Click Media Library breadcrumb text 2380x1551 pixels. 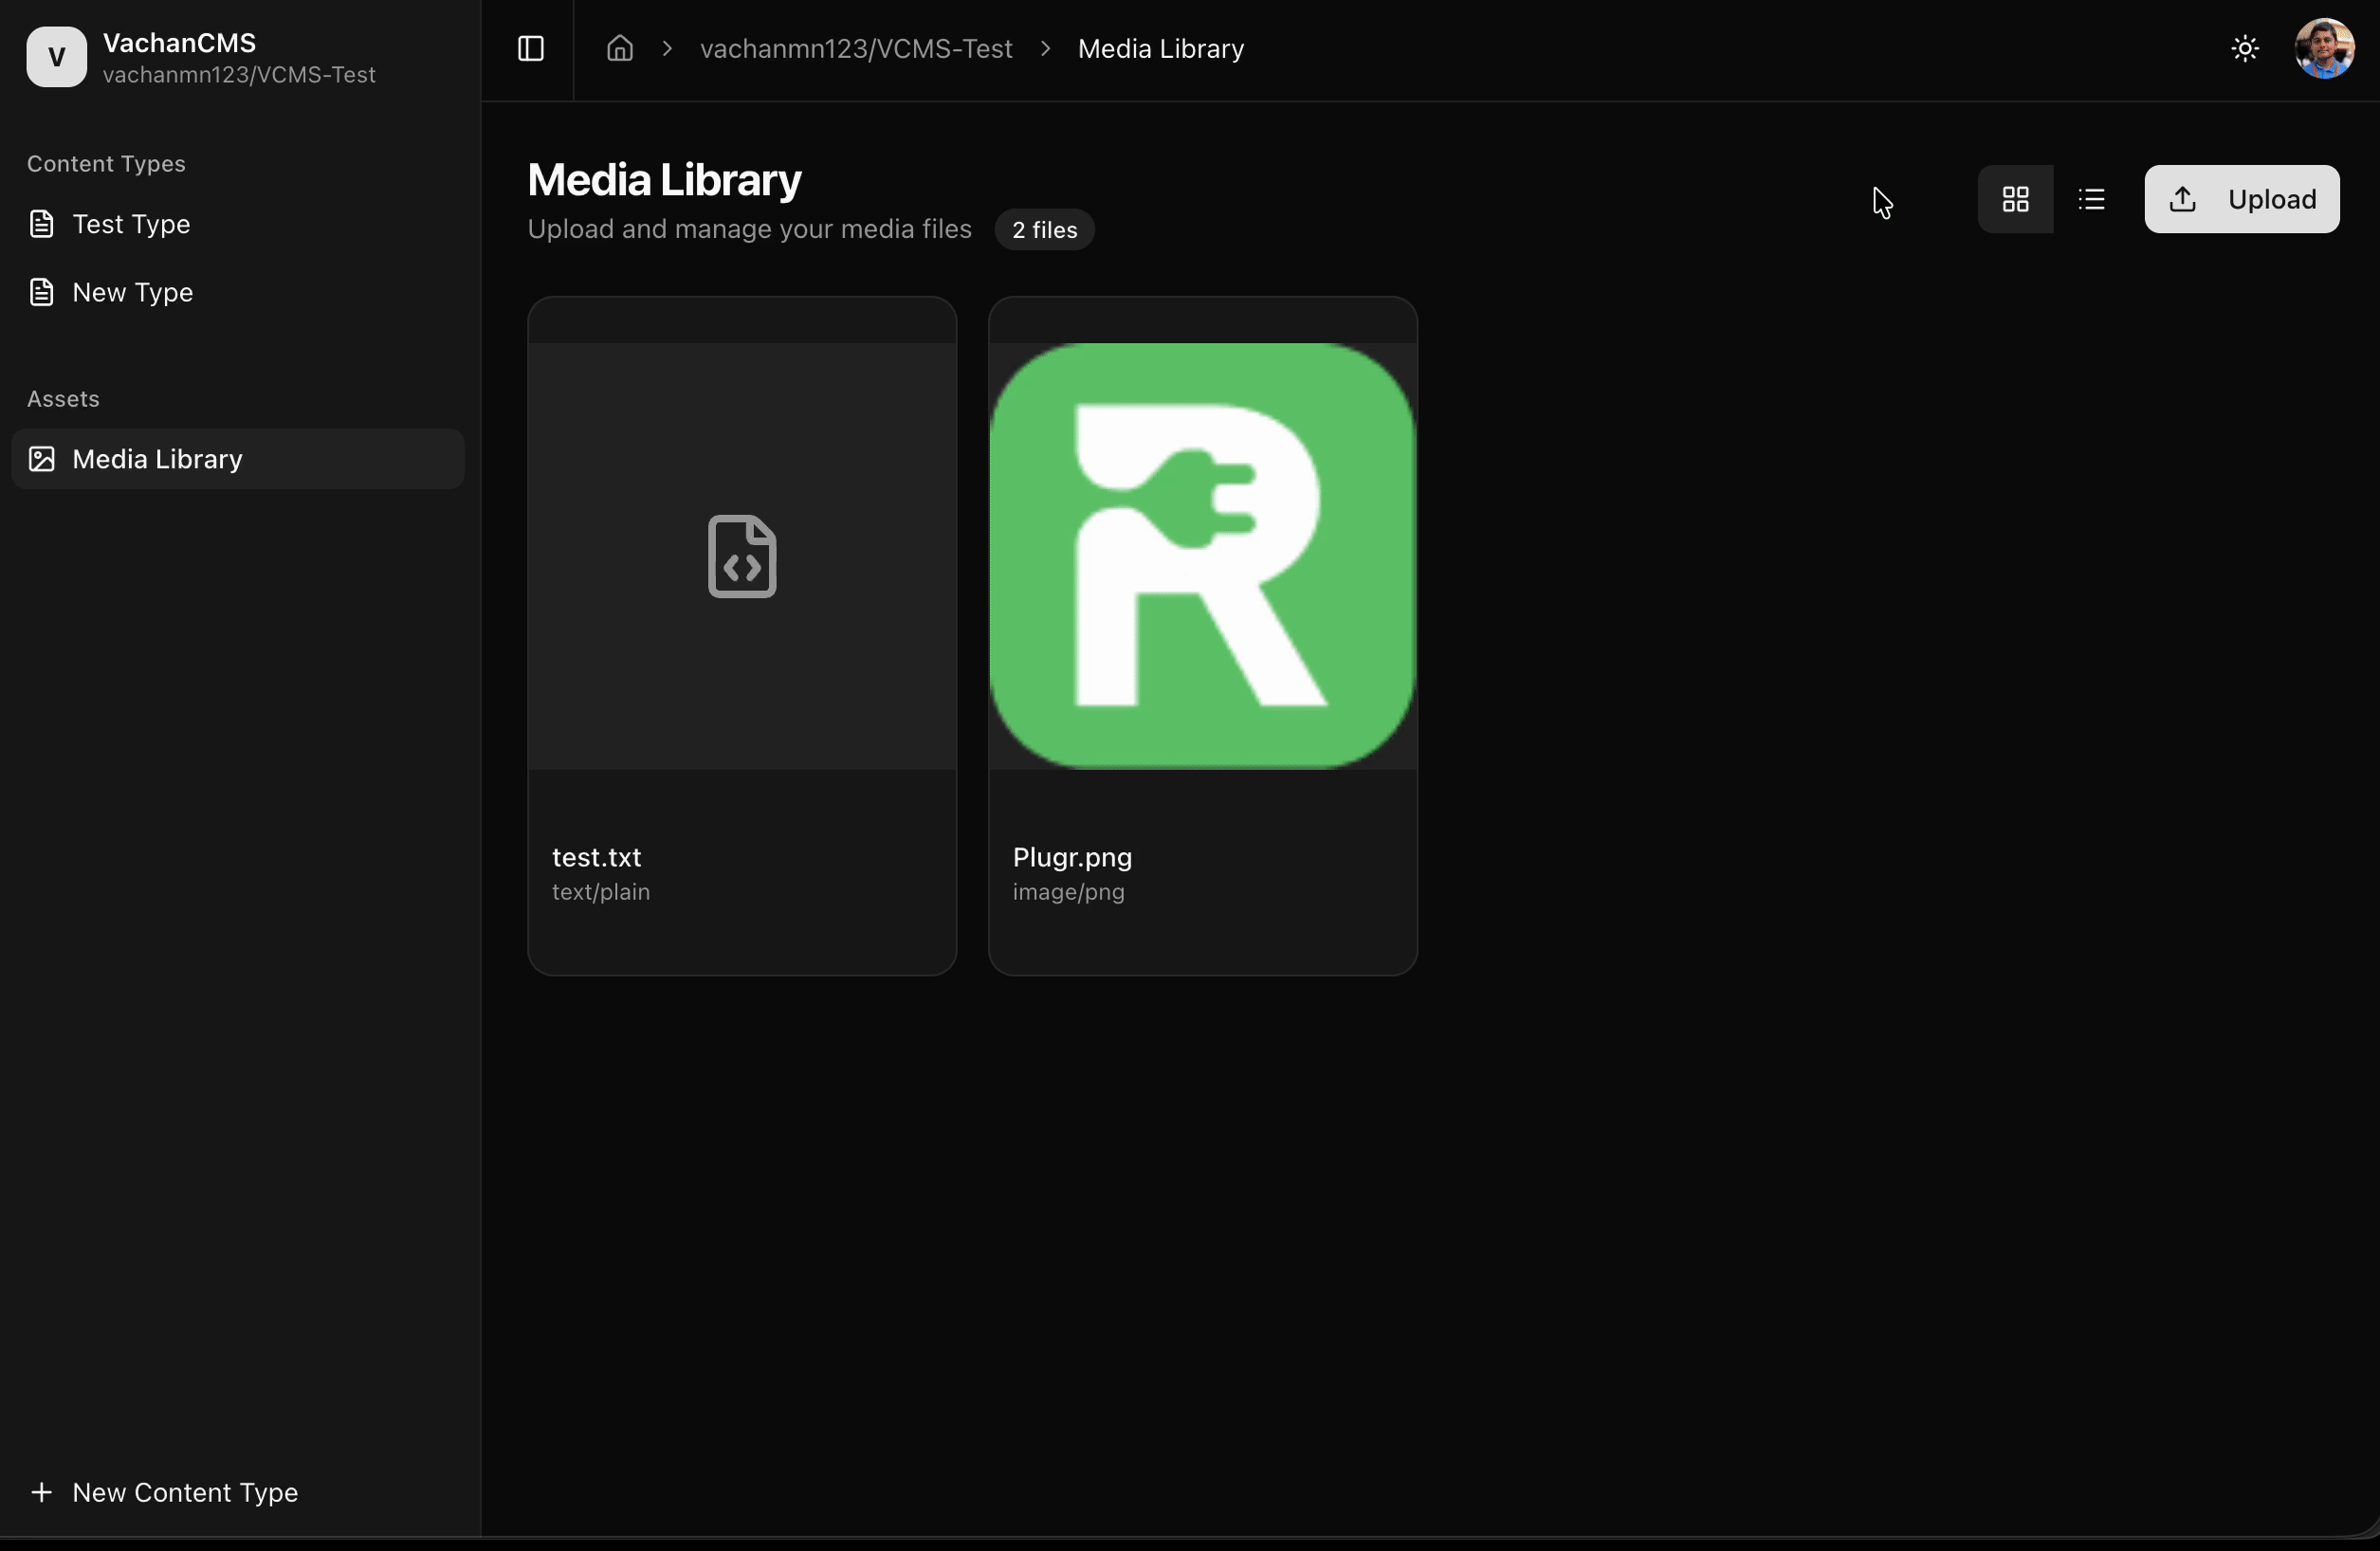(1160, 49)
